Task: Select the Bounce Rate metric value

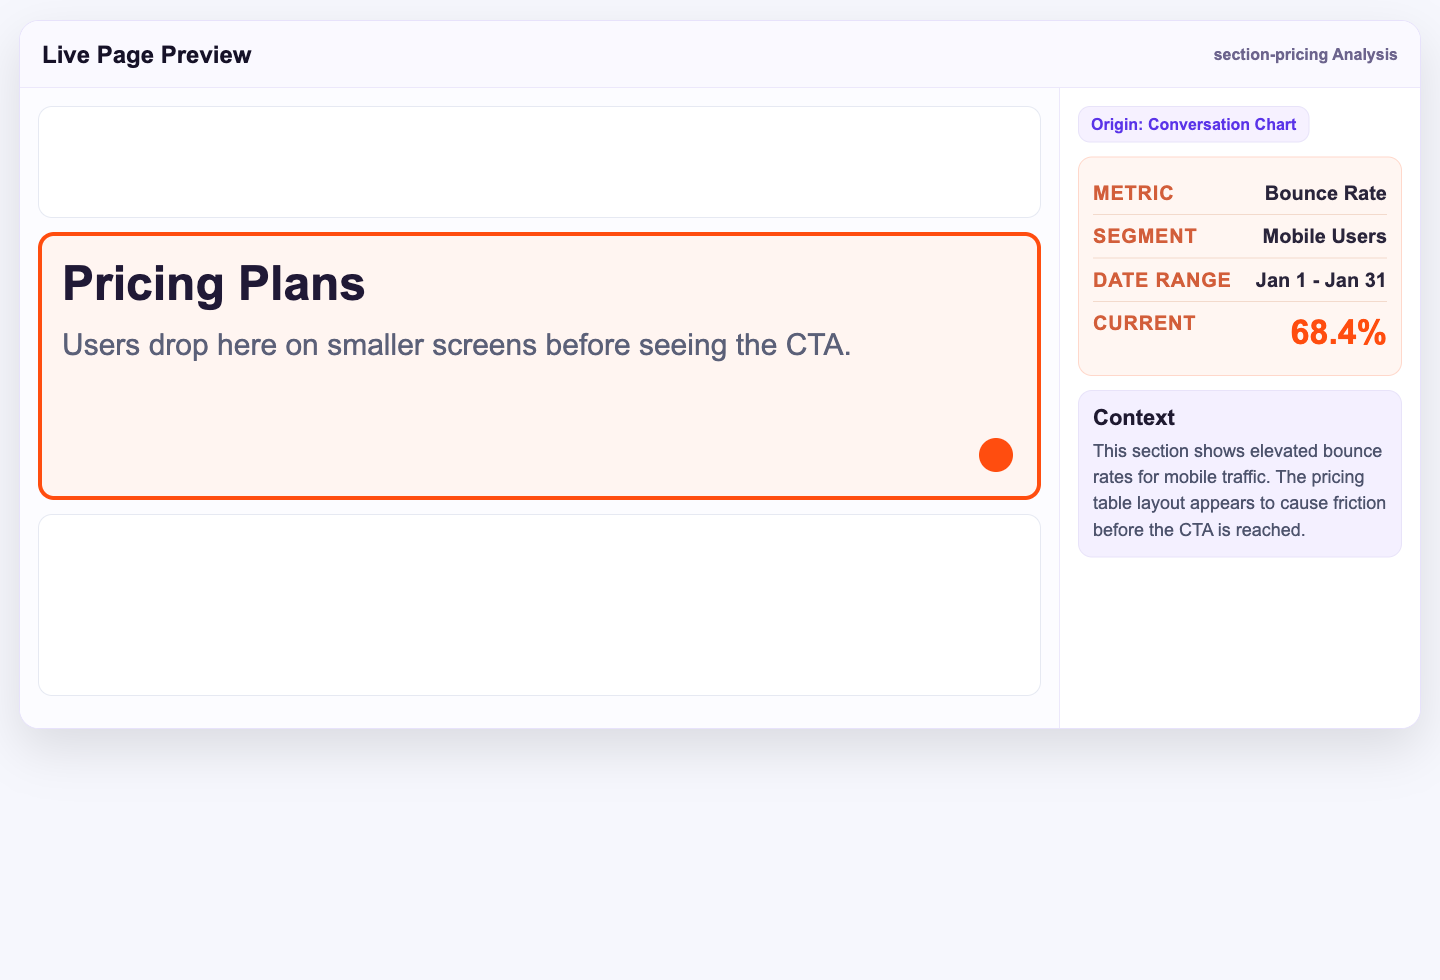Action: coord(1325,193)
